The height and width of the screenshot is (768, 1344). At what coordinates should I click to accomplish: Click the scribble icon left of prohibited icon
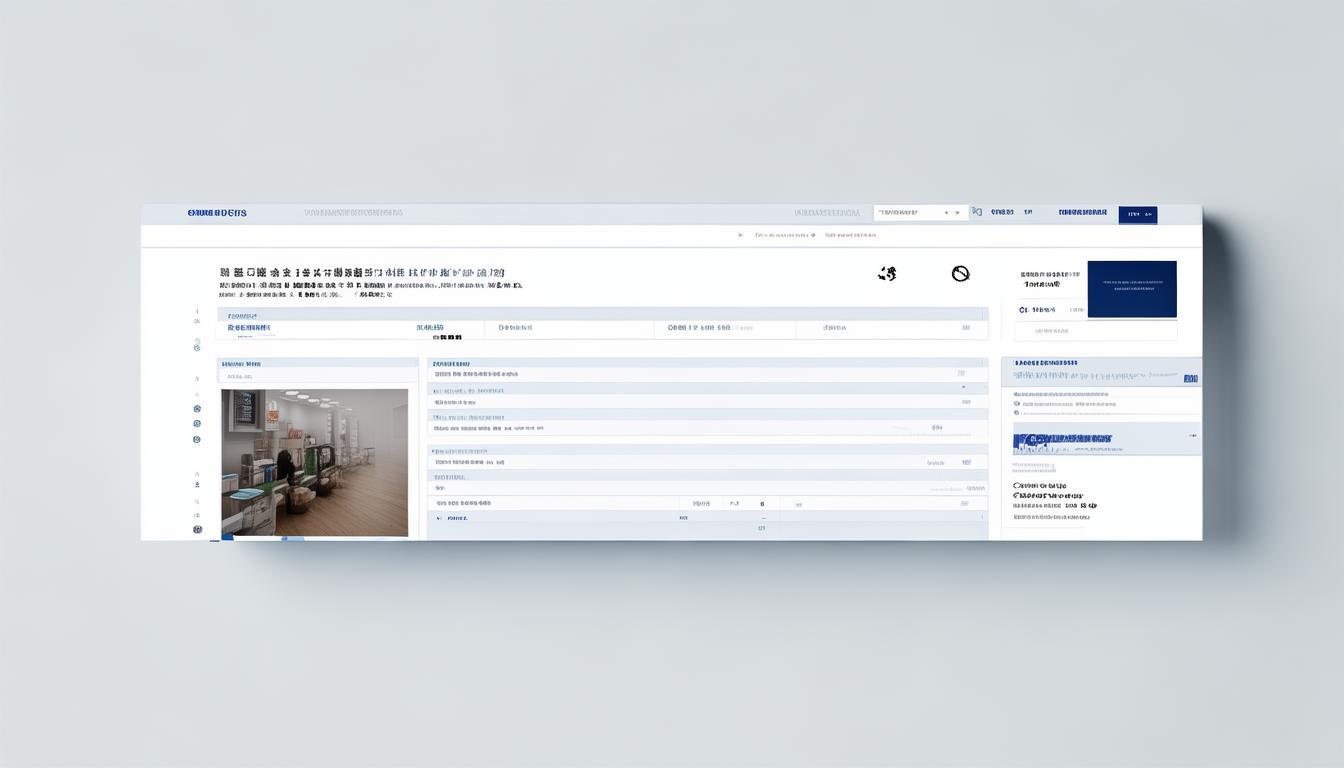[x=887, y=273]
